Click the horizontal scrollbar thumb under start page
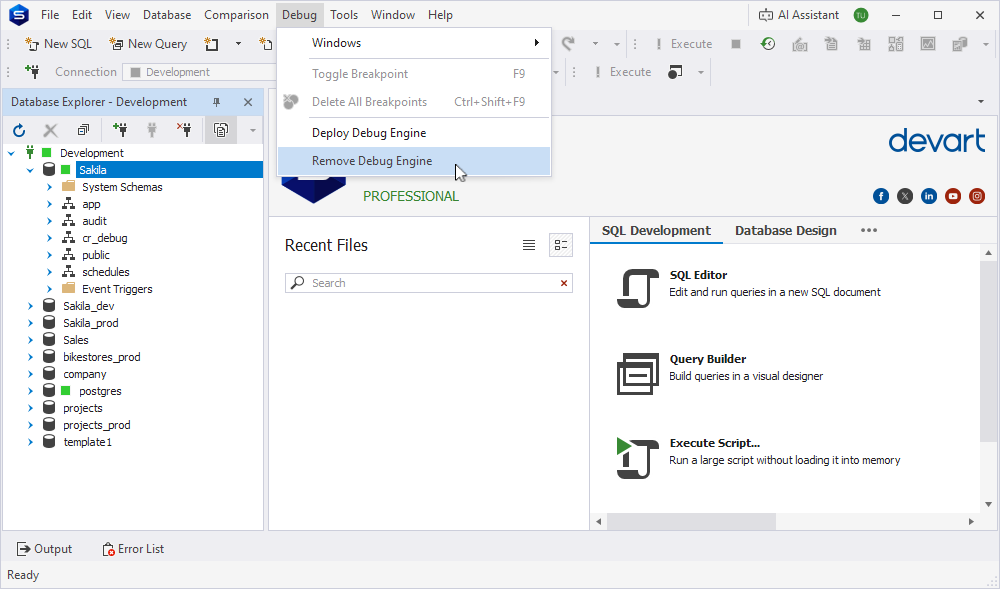This screenshot has width=1000, height=589. (691, 521)
